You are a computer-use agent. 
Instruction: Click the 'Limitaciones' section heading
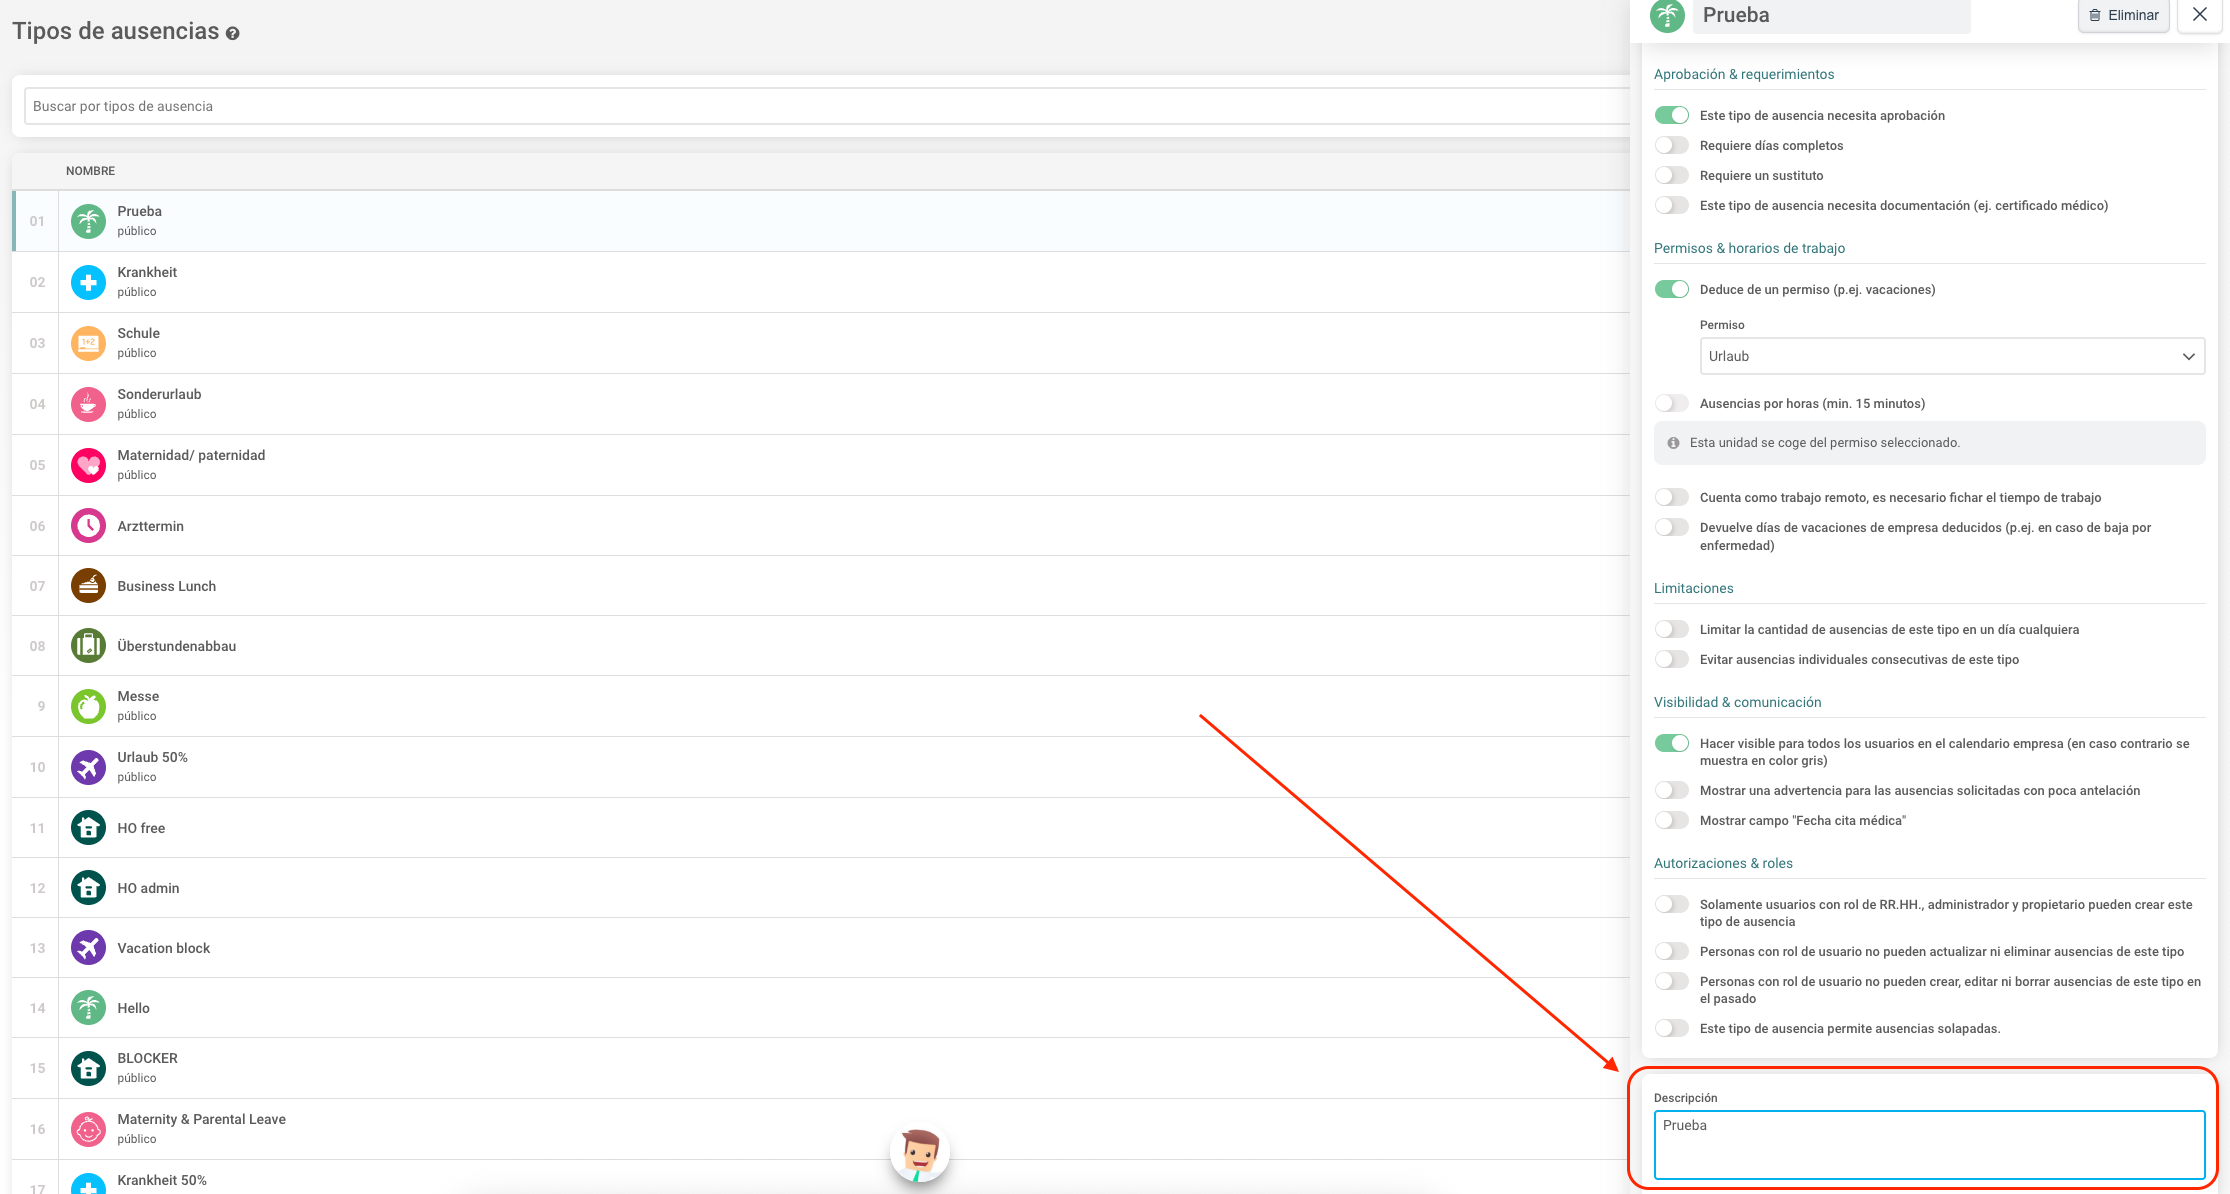1693,589
